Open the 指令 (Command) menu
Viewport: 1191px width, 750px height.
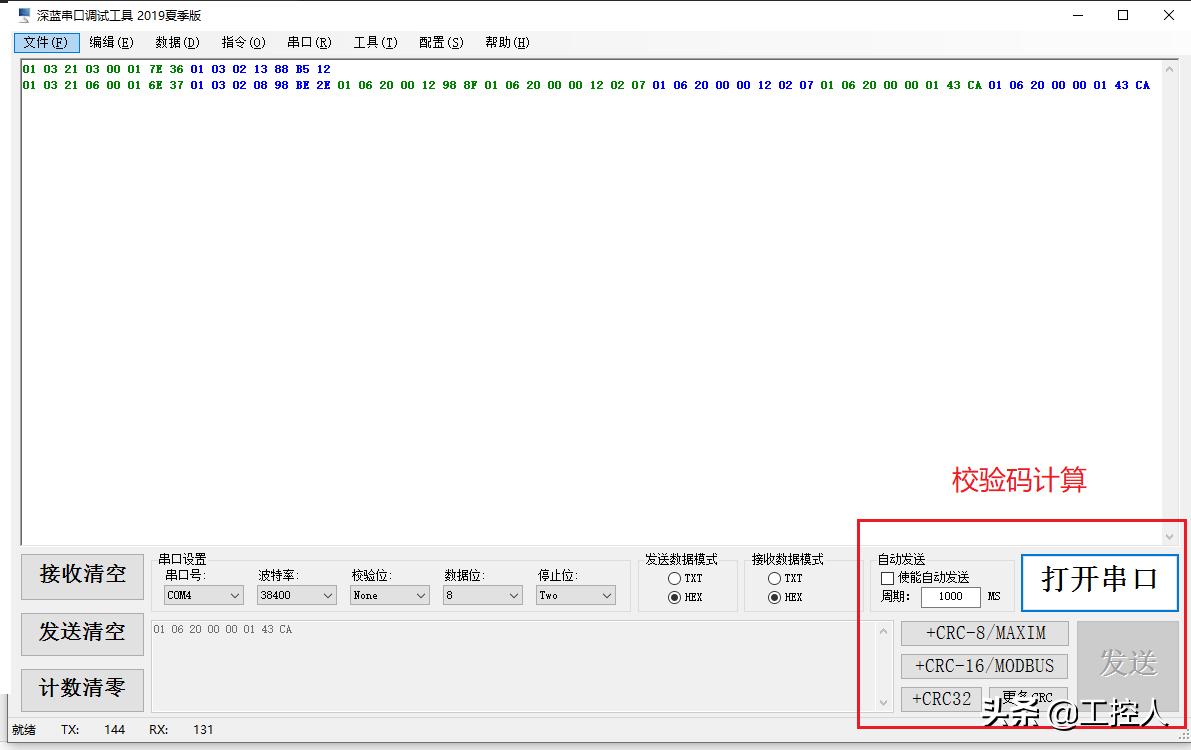[x=242, y=42]
